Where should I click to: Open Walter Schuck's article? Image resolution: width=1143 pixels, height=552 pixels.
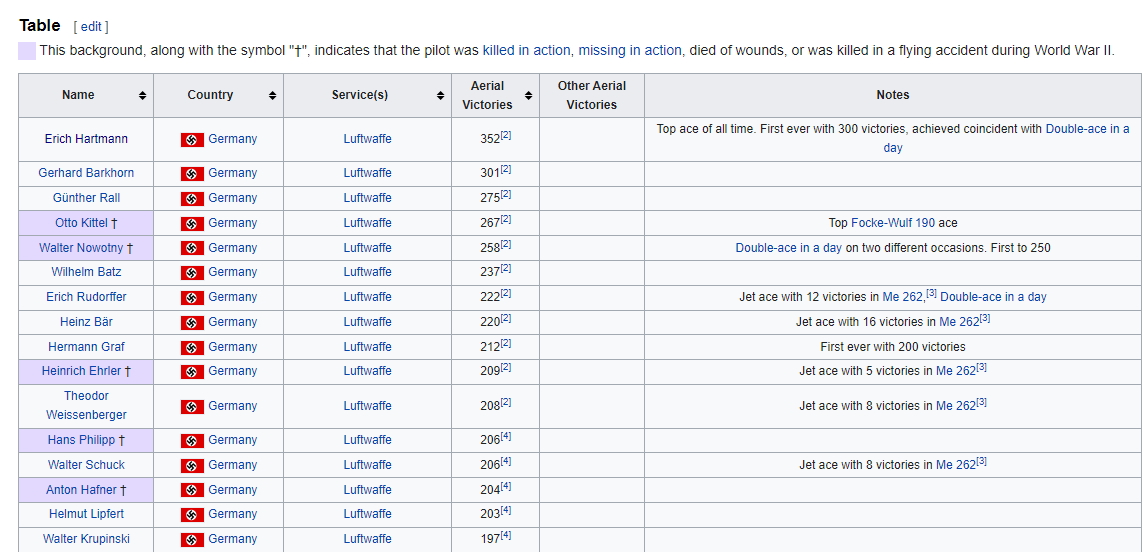click(86, 464)
